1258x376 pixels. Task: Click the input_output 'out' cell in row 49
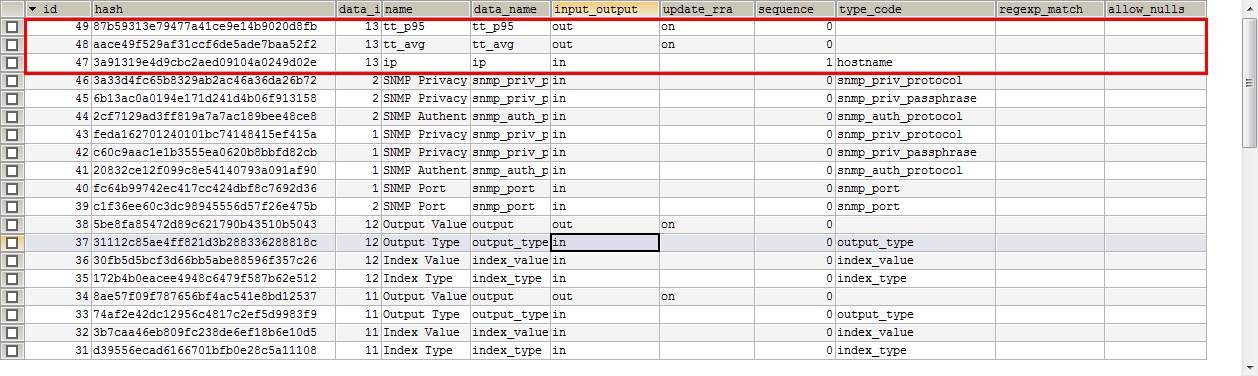coord(605,27)
